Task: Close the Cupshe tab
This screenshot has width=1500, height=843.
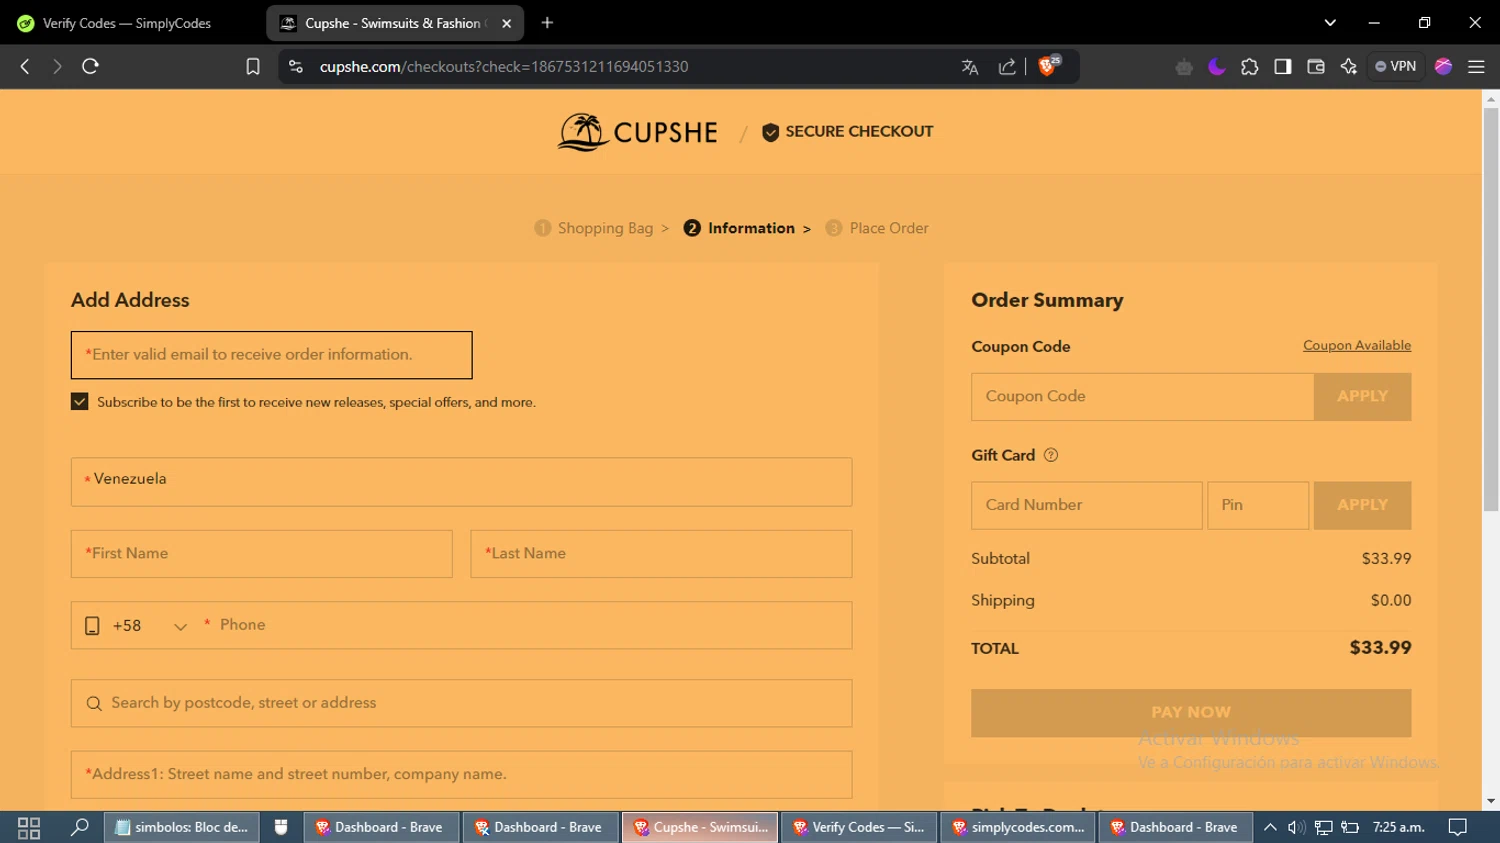Action: pos(506,23)
